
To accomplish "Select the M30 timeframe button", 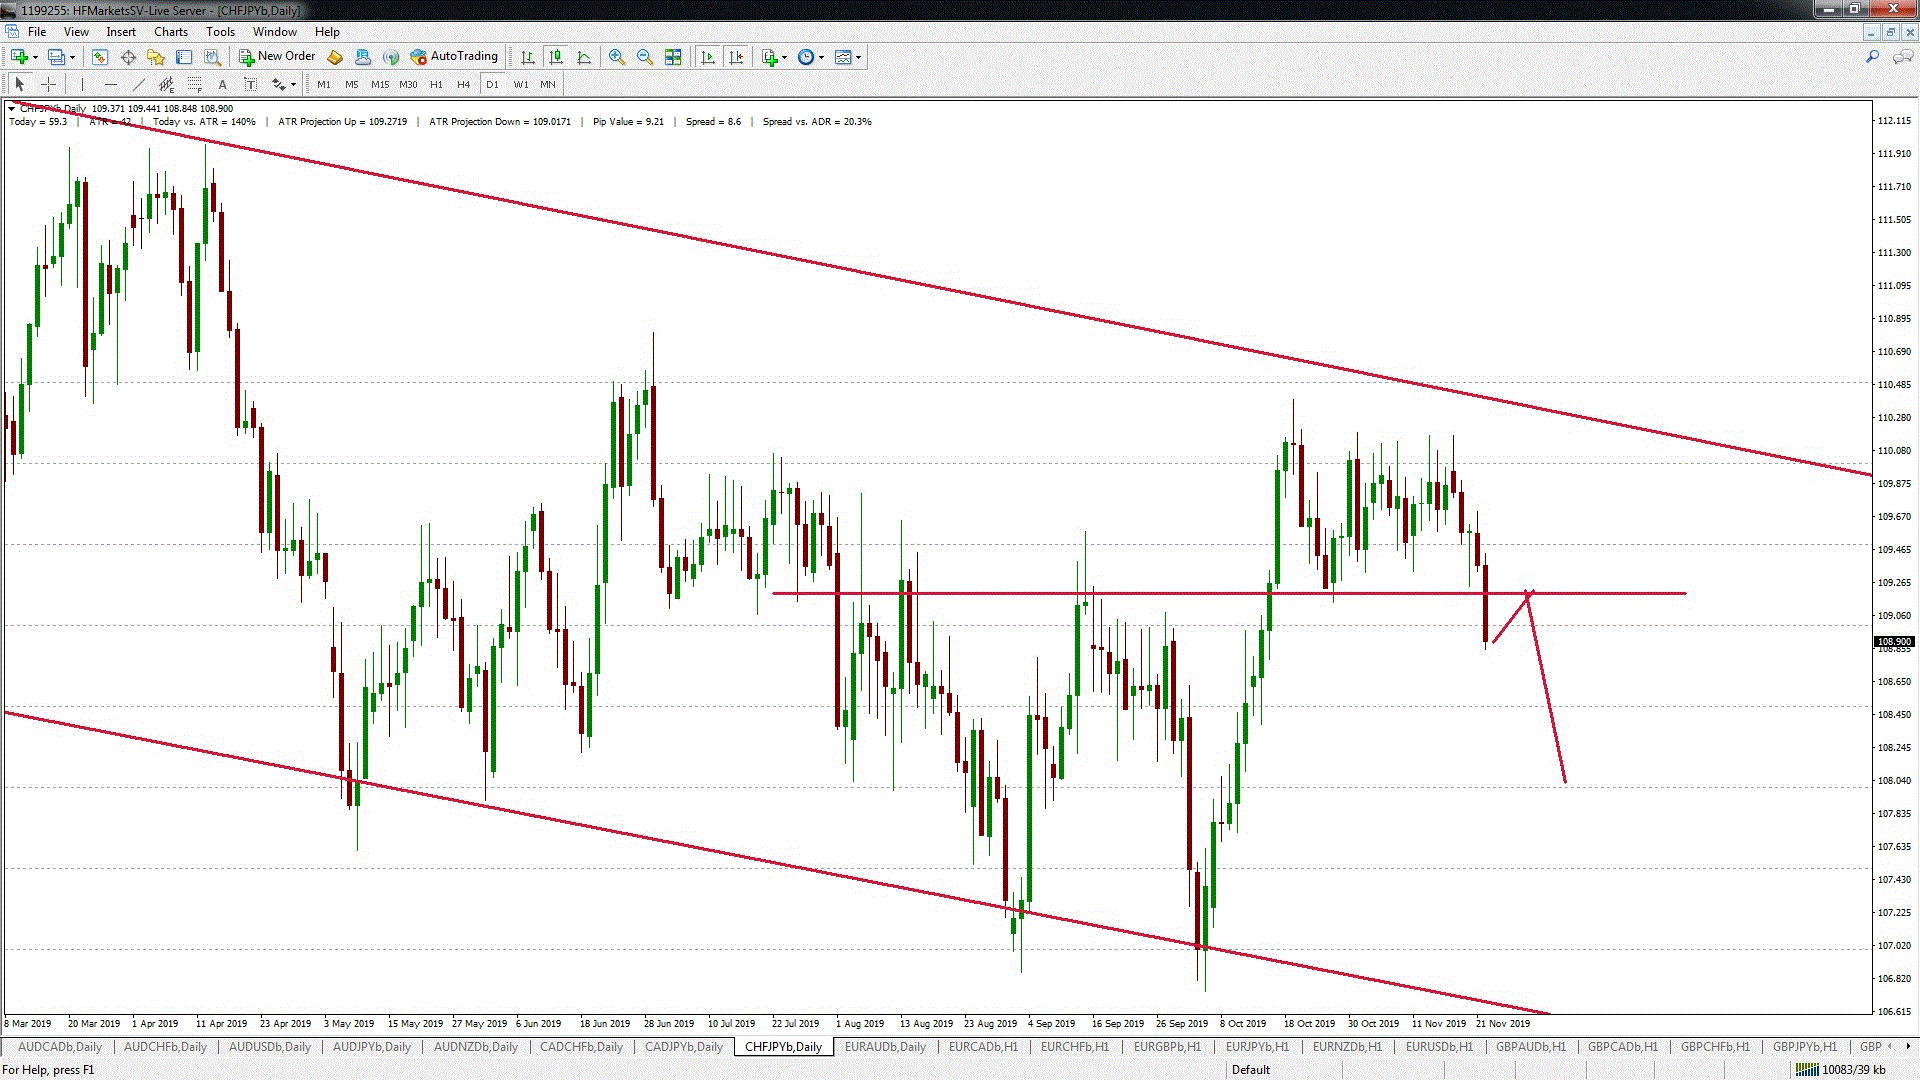I will click(408, 85).
